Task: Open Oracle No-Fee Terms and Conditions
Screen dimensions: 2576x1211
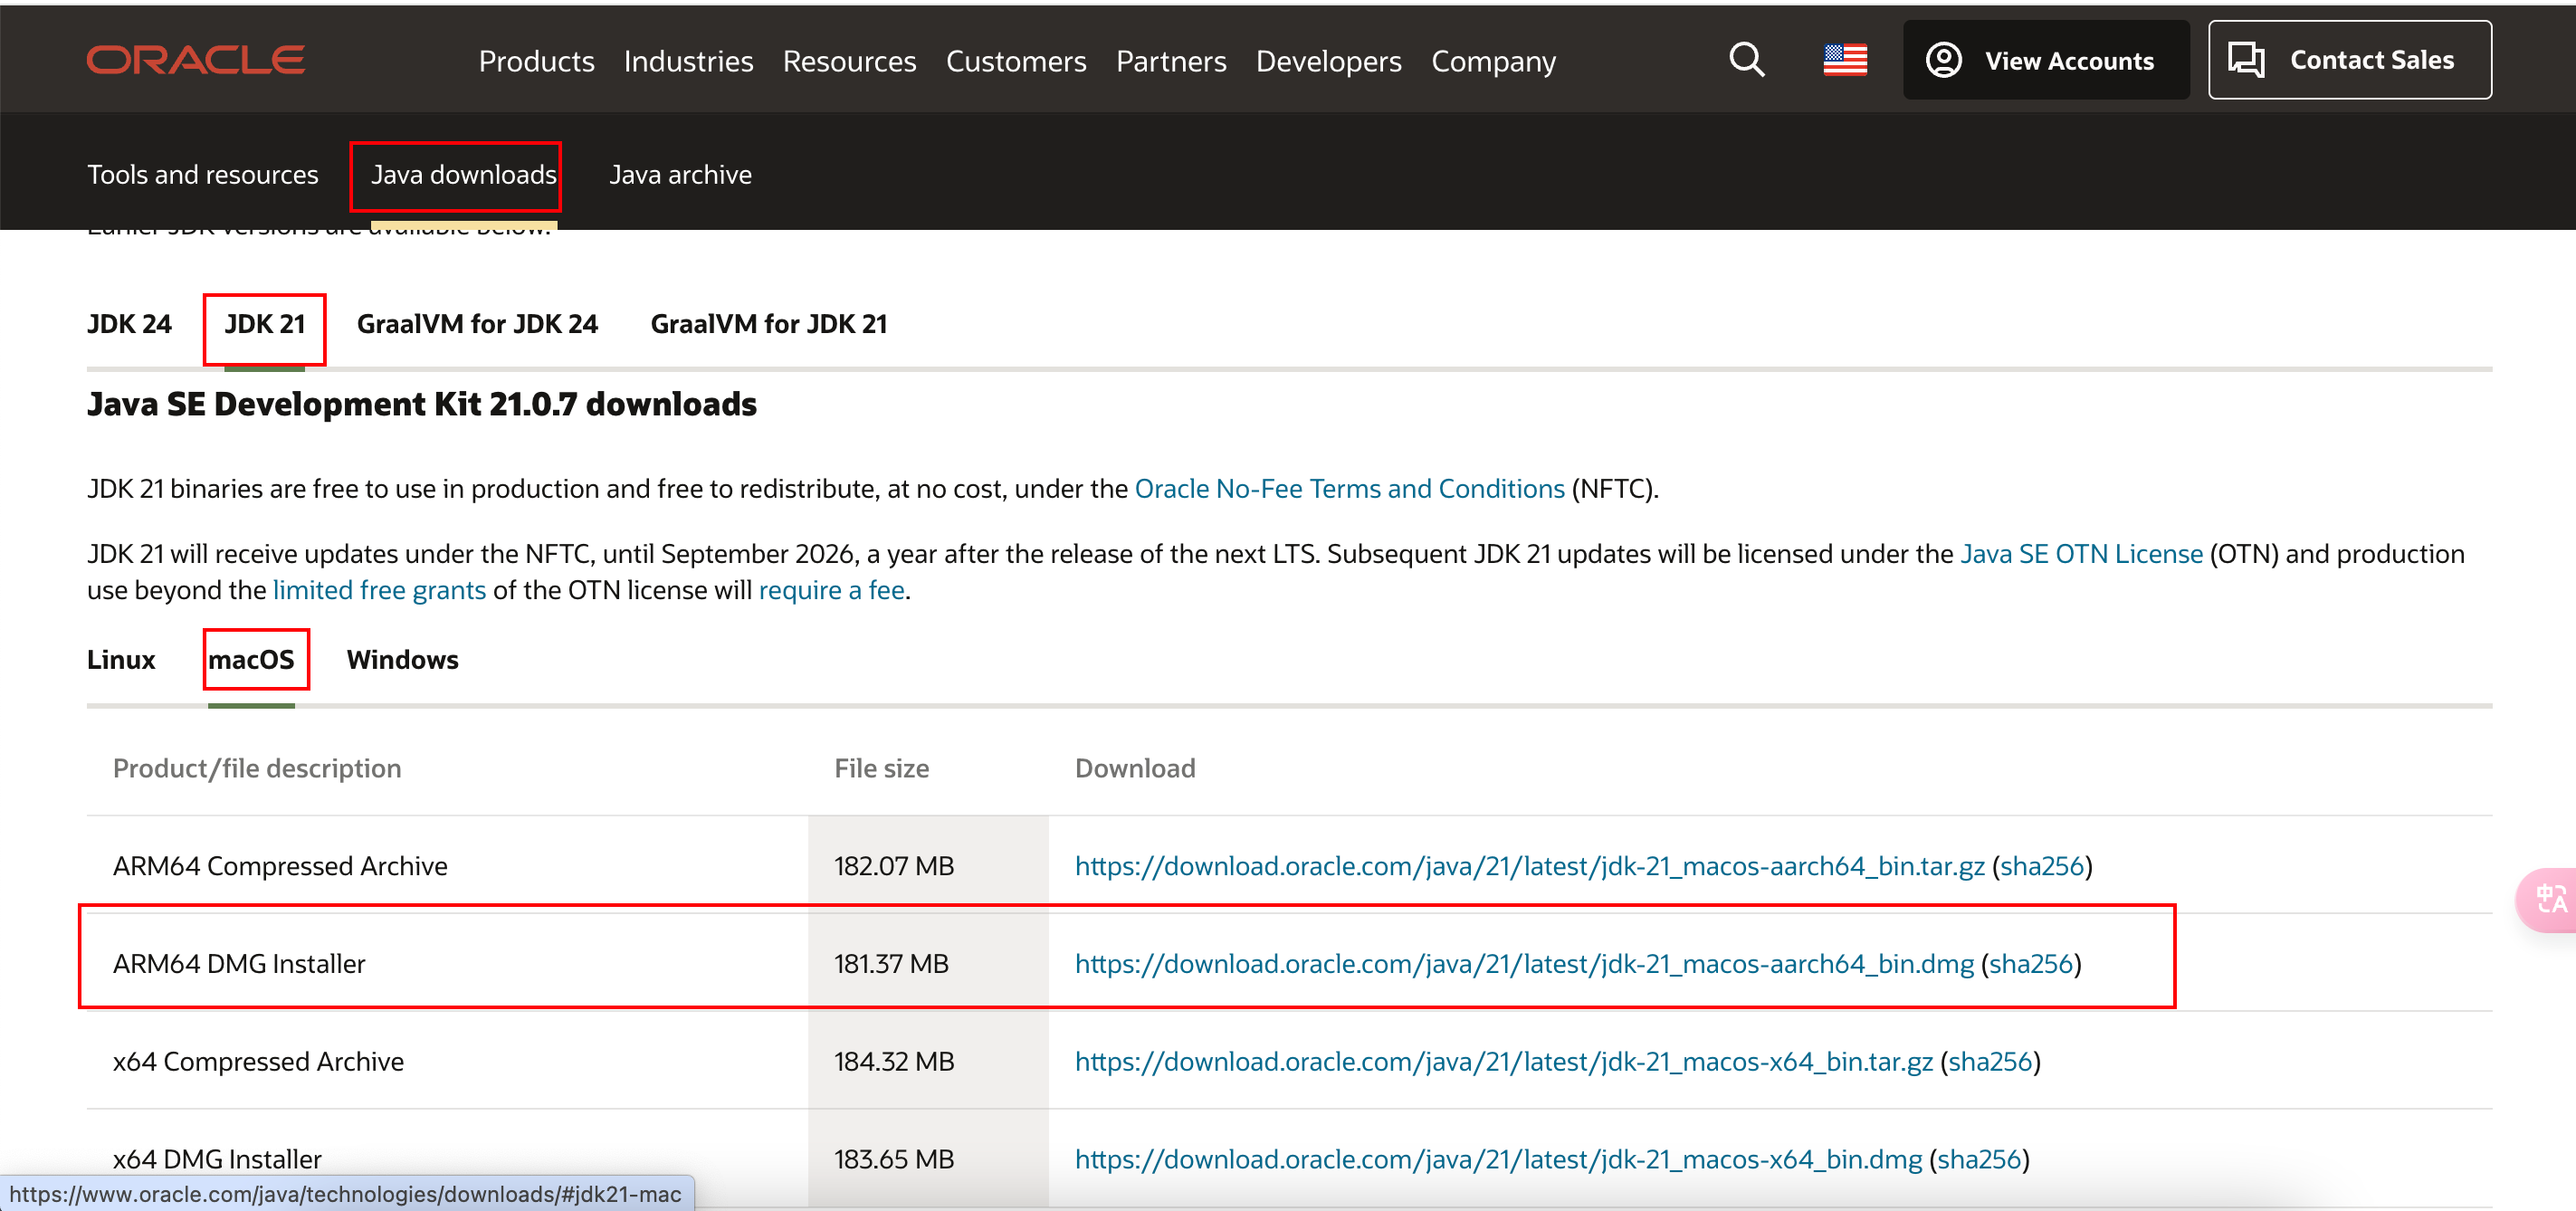Action: (1349, 489)
